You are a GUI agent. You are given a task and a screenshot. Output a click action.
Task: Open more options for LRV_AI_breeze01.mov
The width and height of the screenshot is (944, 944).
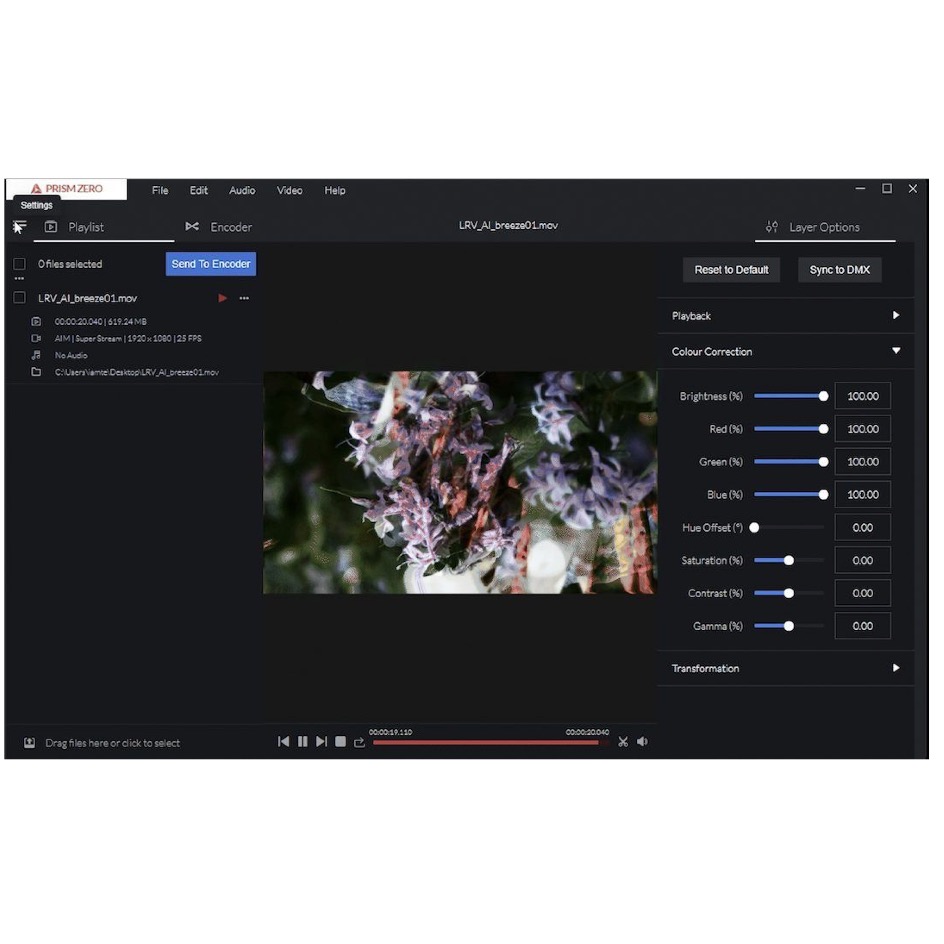tap(244, 298)
